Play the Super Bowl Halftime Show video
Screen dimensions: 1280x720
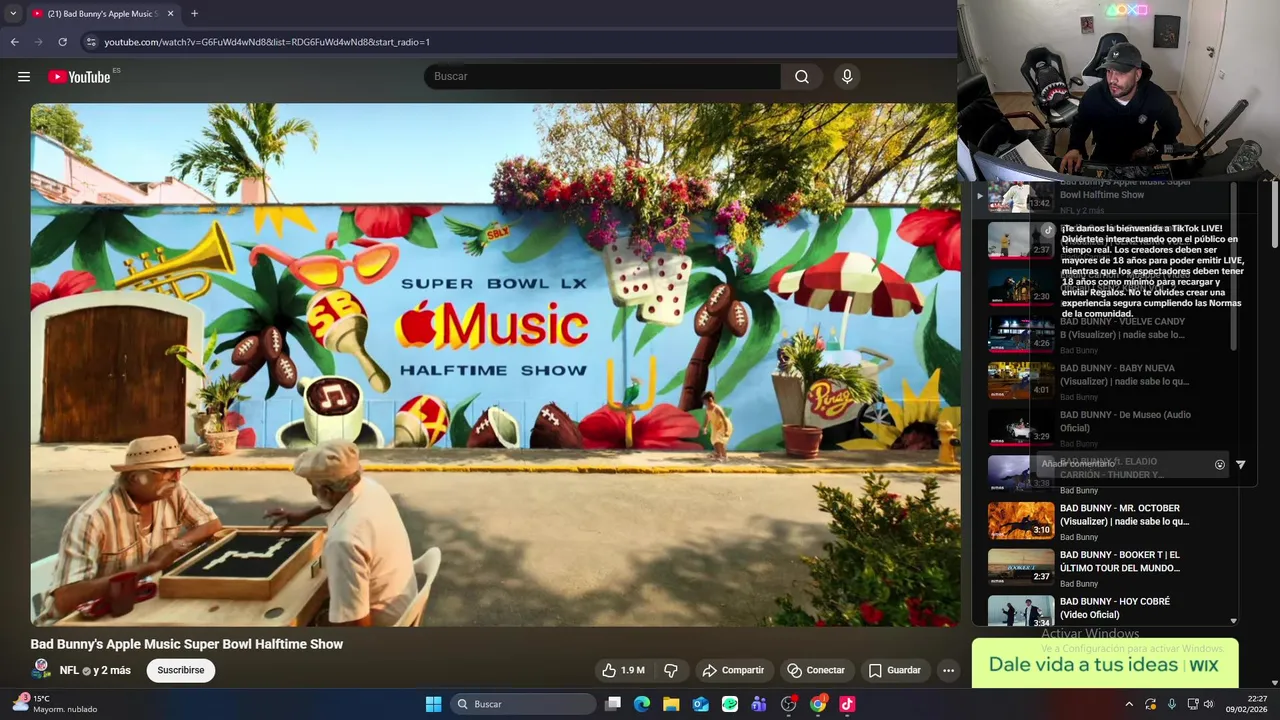point(495,365)
